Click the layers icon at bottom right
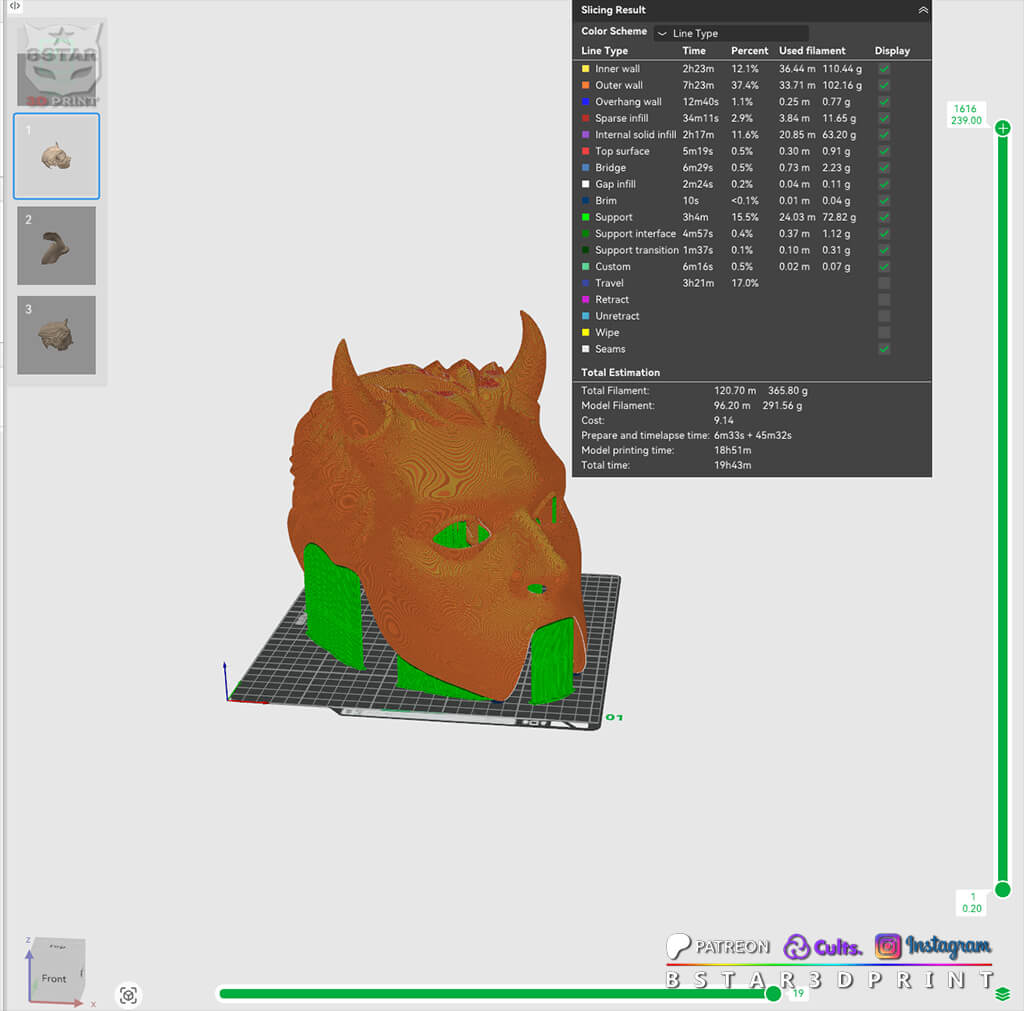 click(x=1002, y=994)
